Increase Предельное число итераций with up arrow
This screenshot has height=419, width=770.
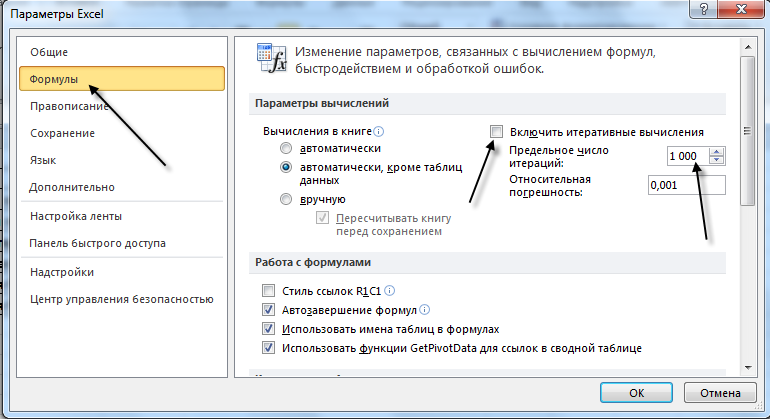716,152
